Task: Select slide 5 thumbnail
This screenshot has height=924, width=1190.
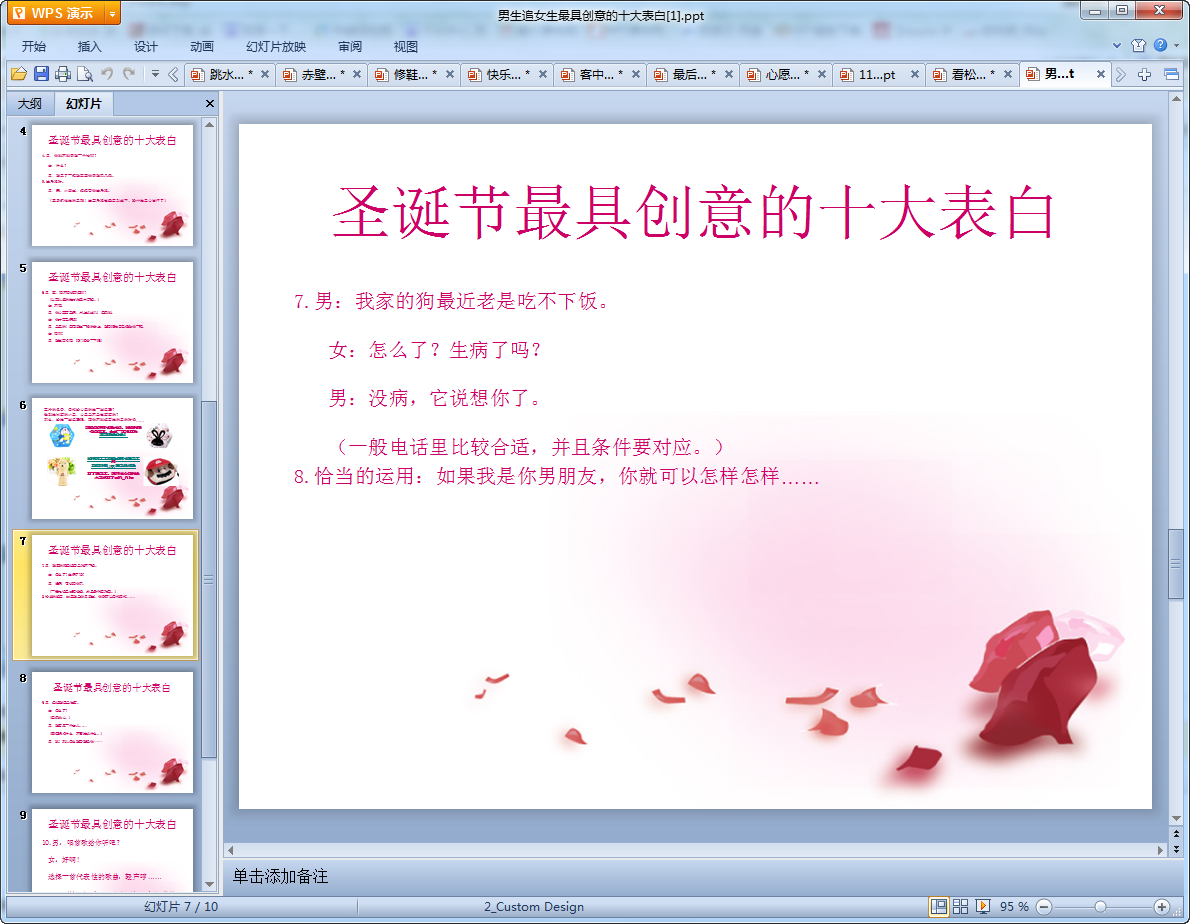Action: (112, 322)
